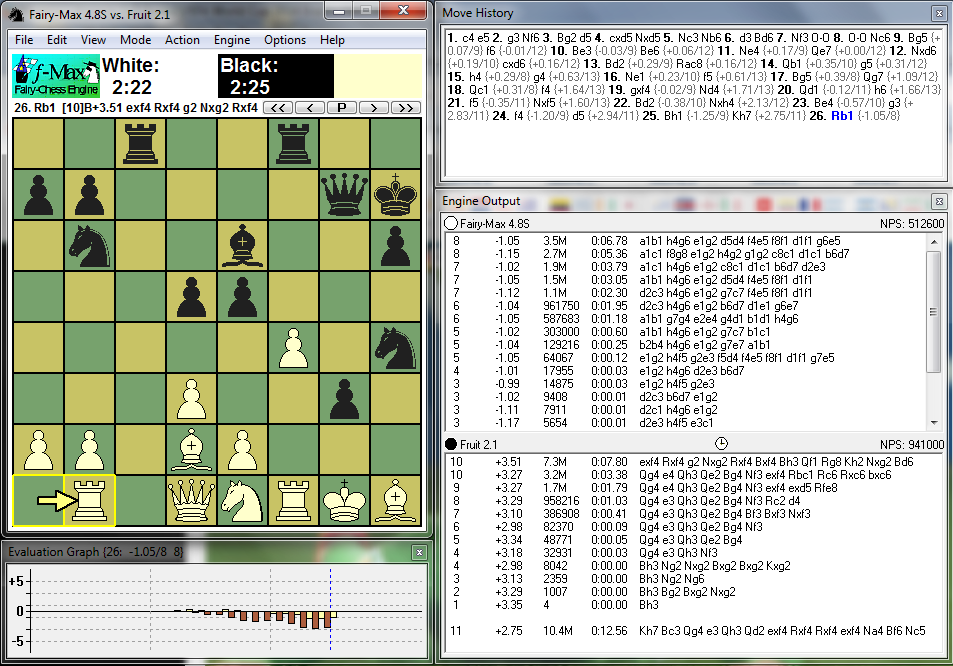Screen dimensions: 953x666
Task: Click the dashed current-move marker in Evaluation Graph
Action: tap(330, 609)
